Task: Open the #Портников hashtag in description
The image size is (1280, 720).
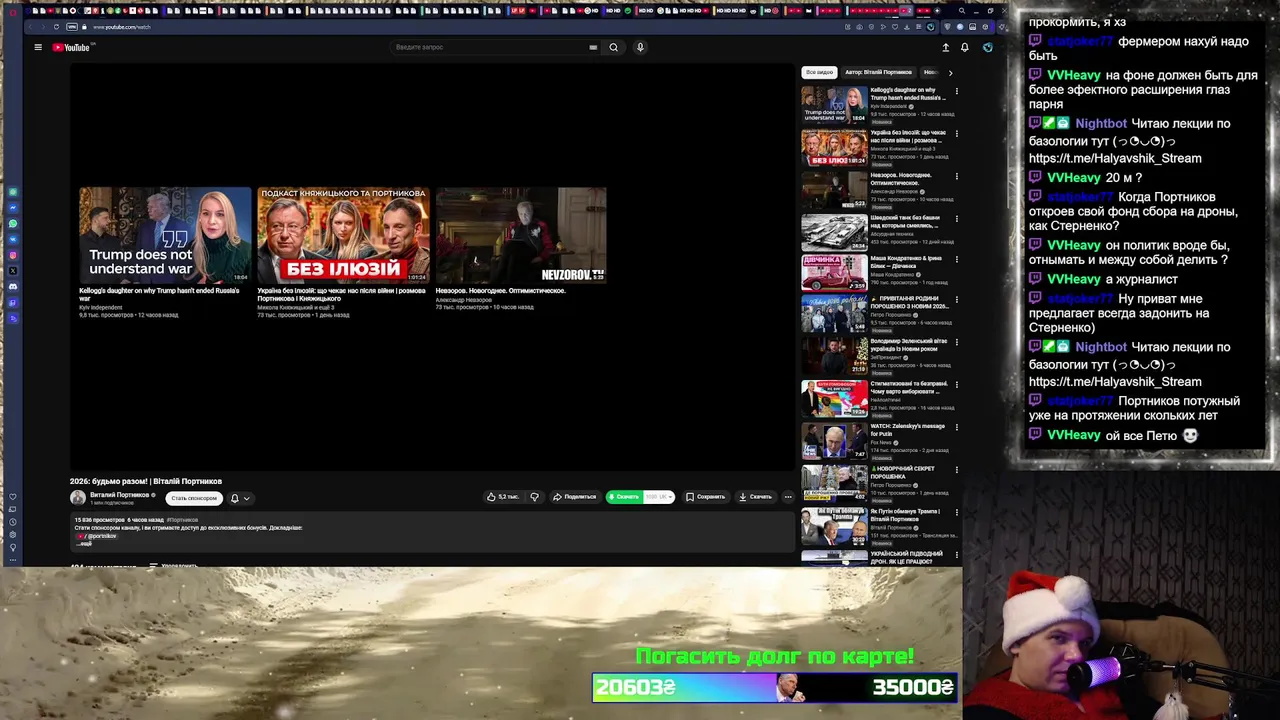Action: tap(182, 520)
